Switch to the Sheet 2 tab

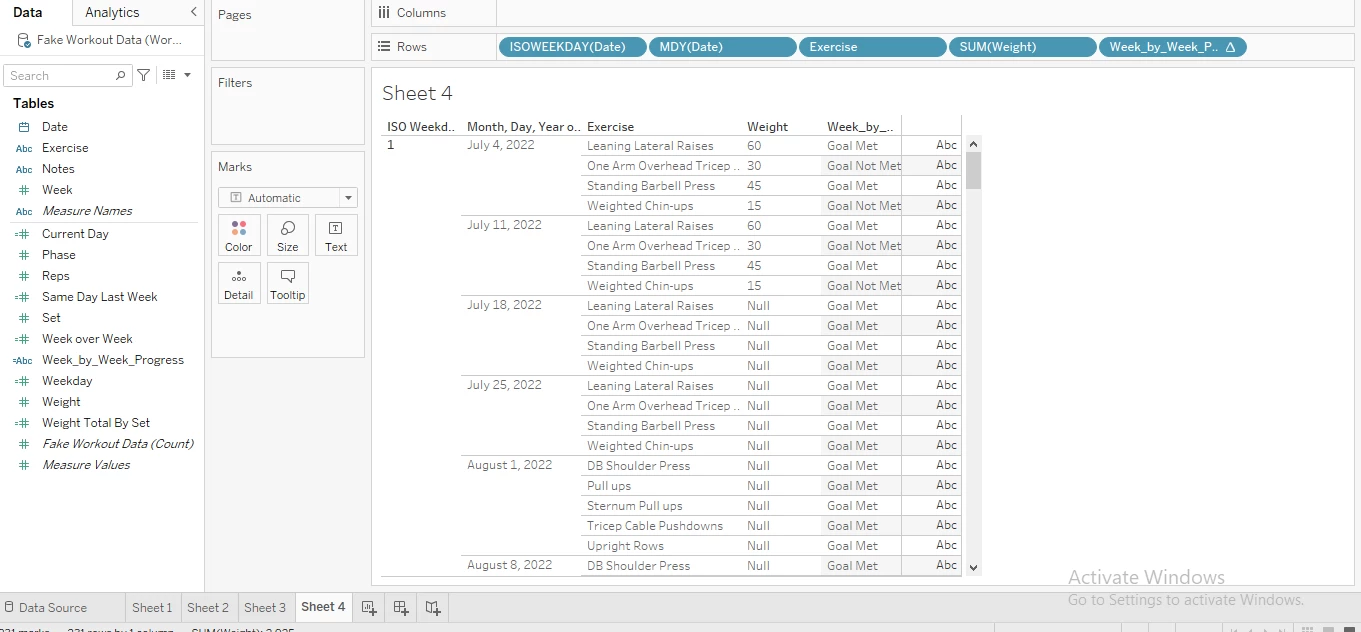208,607
